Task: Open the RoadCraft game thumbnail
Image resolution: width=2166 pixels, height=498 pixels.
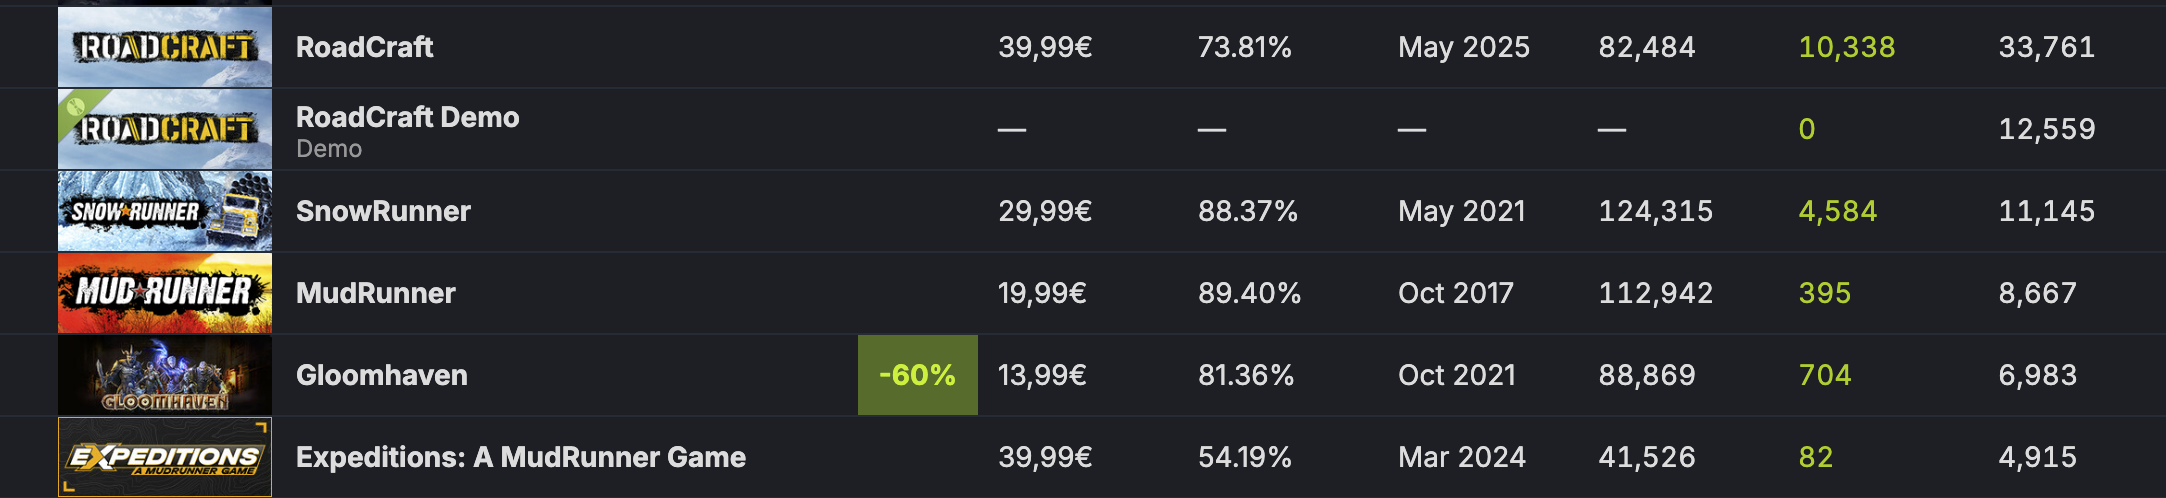Action: click(x=165, y=47)
